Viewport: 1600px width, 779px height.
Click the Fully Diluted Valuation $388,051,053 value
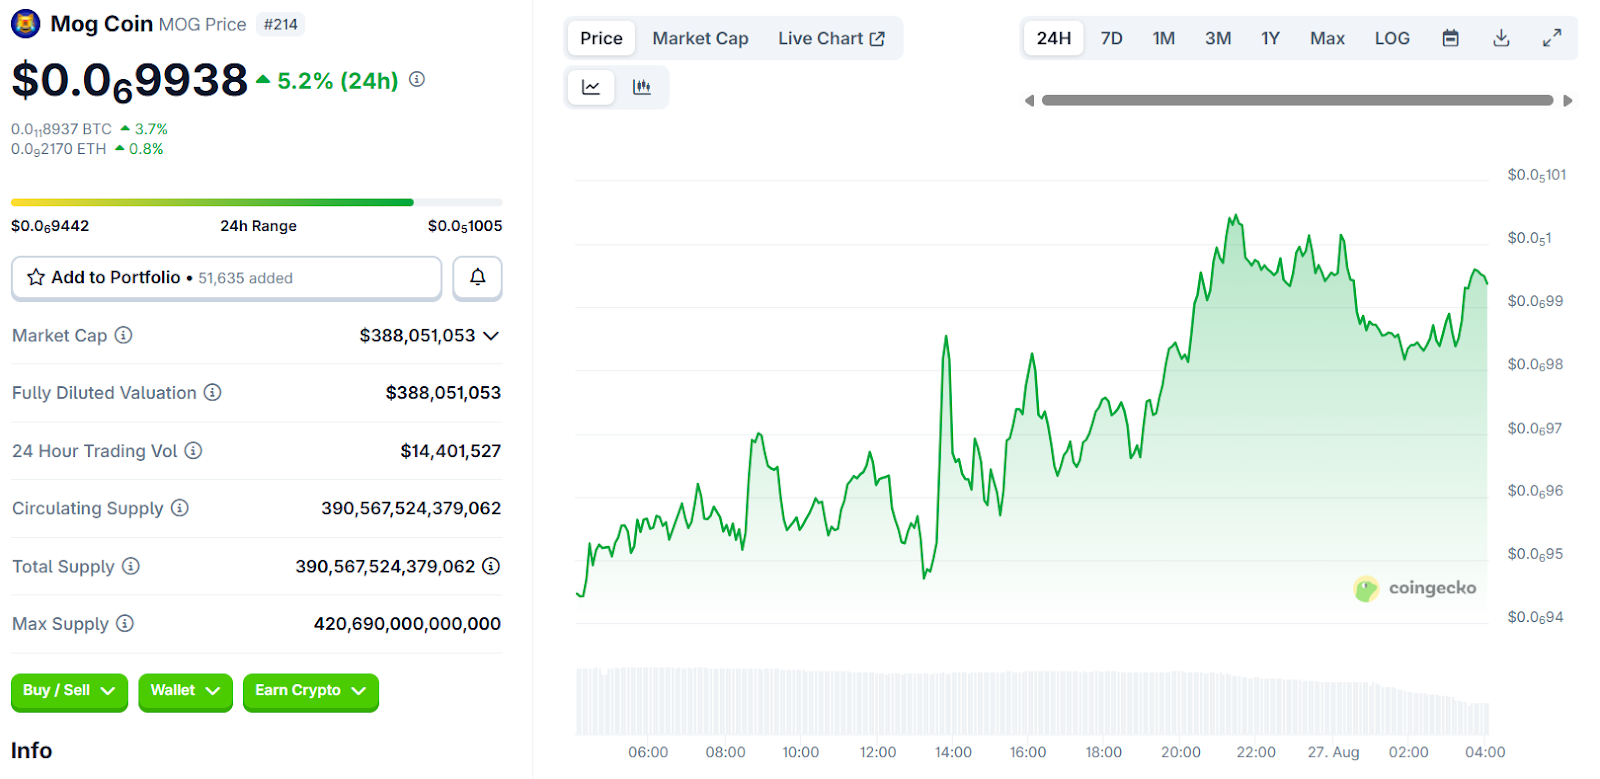(443, 393)
